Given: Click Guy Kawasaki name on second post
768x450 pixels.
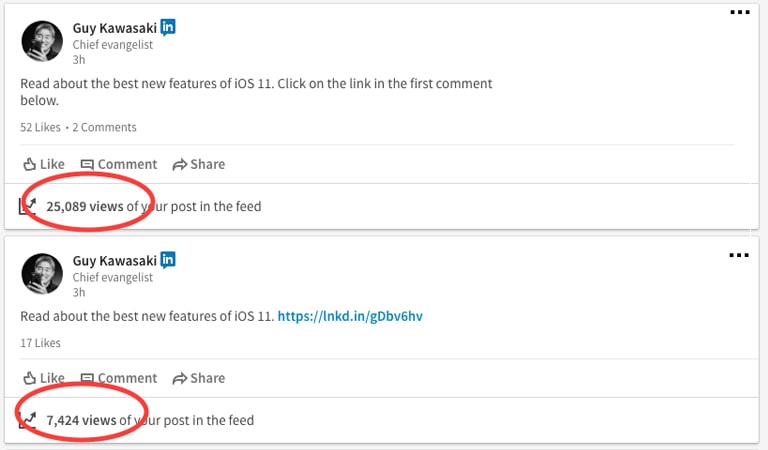Looking at the screenshot, I should point(115,261).
